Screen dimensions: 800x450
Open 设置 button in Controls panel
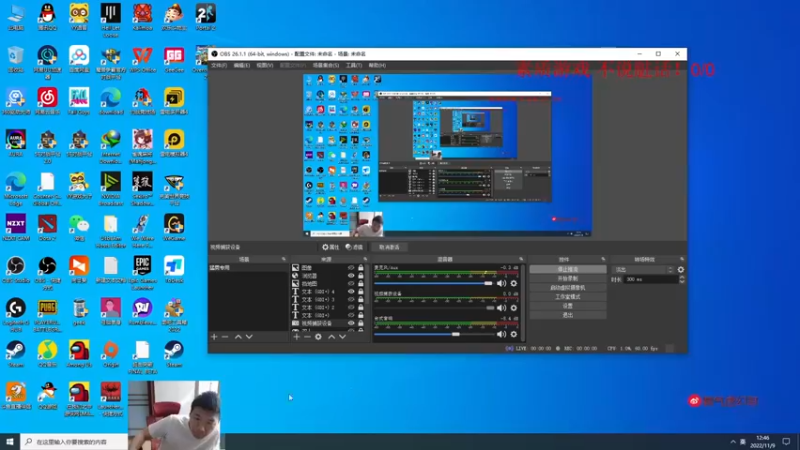click(568, 306)
